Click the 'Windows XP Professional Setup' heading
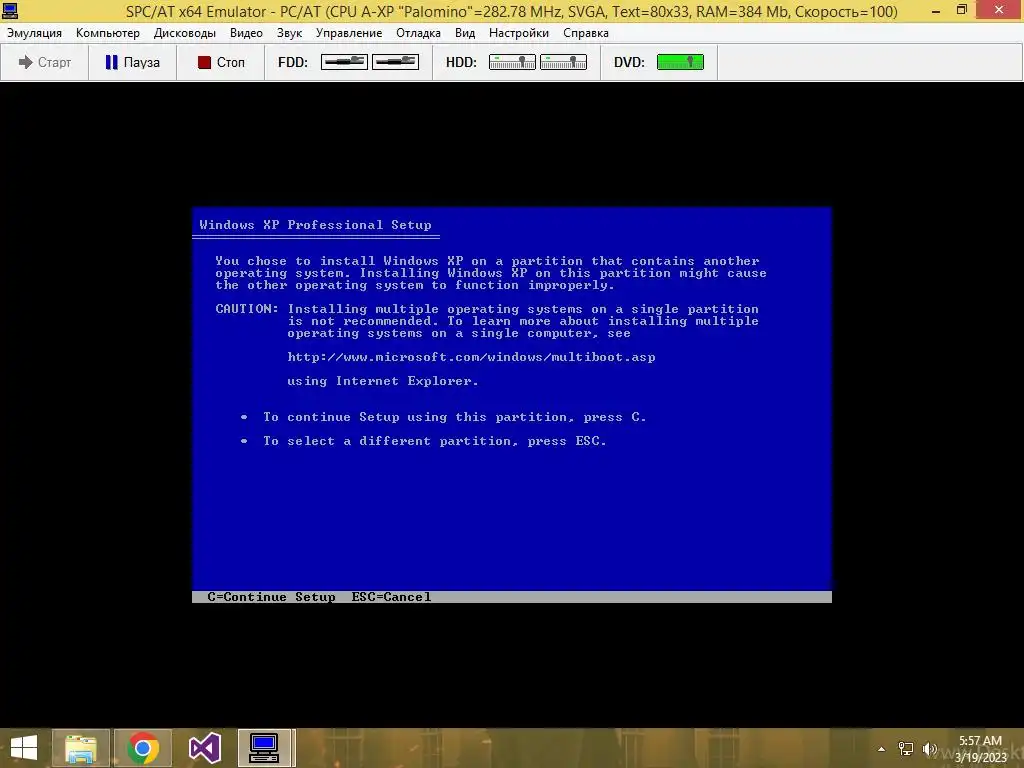 tap(315, 225)
